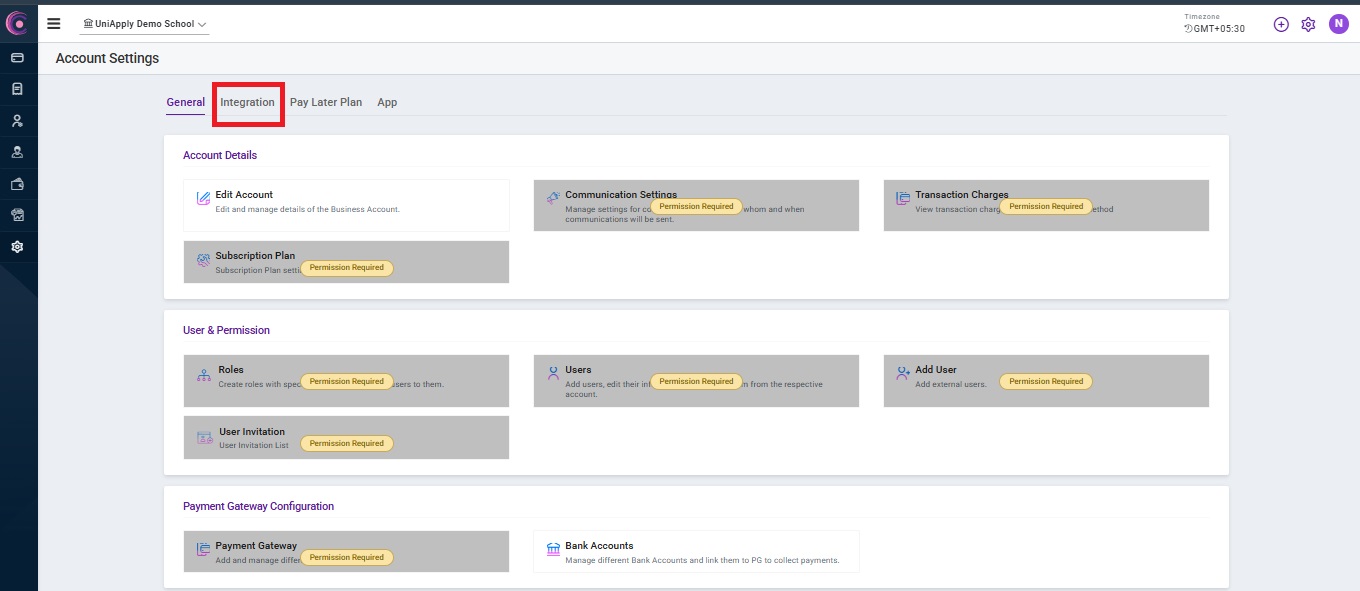Viewport: 1360px width, 591px height.
Task: Open the hamburger menu
Action: (x=54, y=24)
